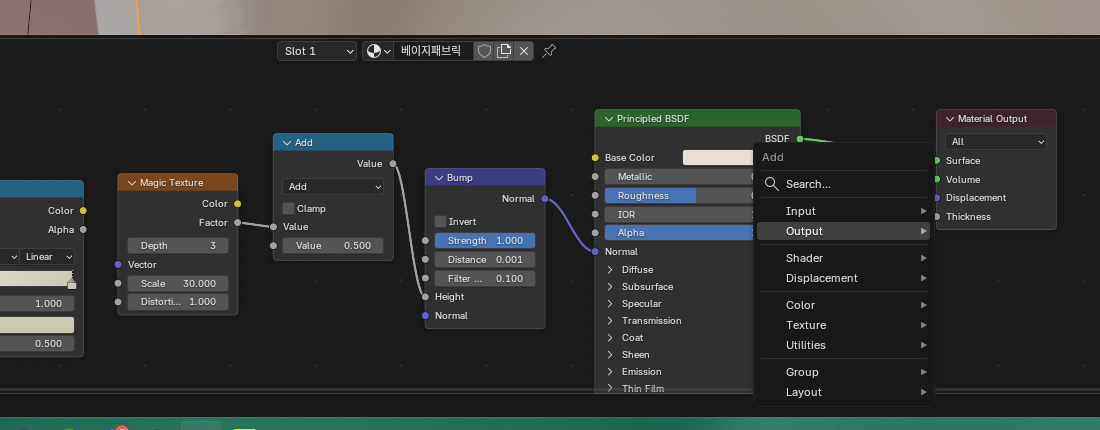Enable the Clamp checkbox in Add node

(x=288, y=209)
